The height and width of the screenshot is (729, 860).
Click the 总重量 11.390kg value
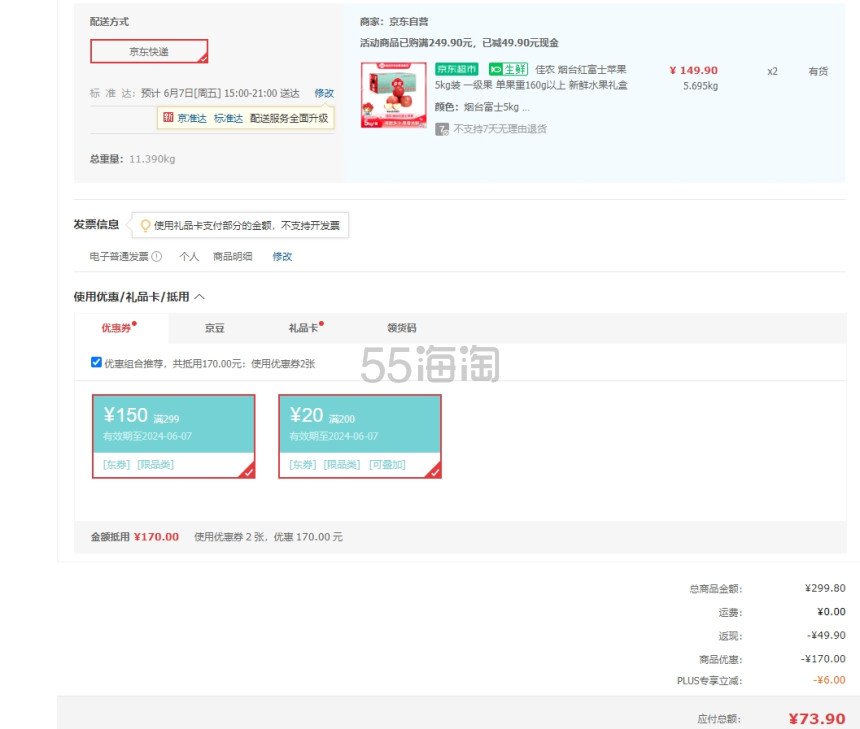[152, 159]
